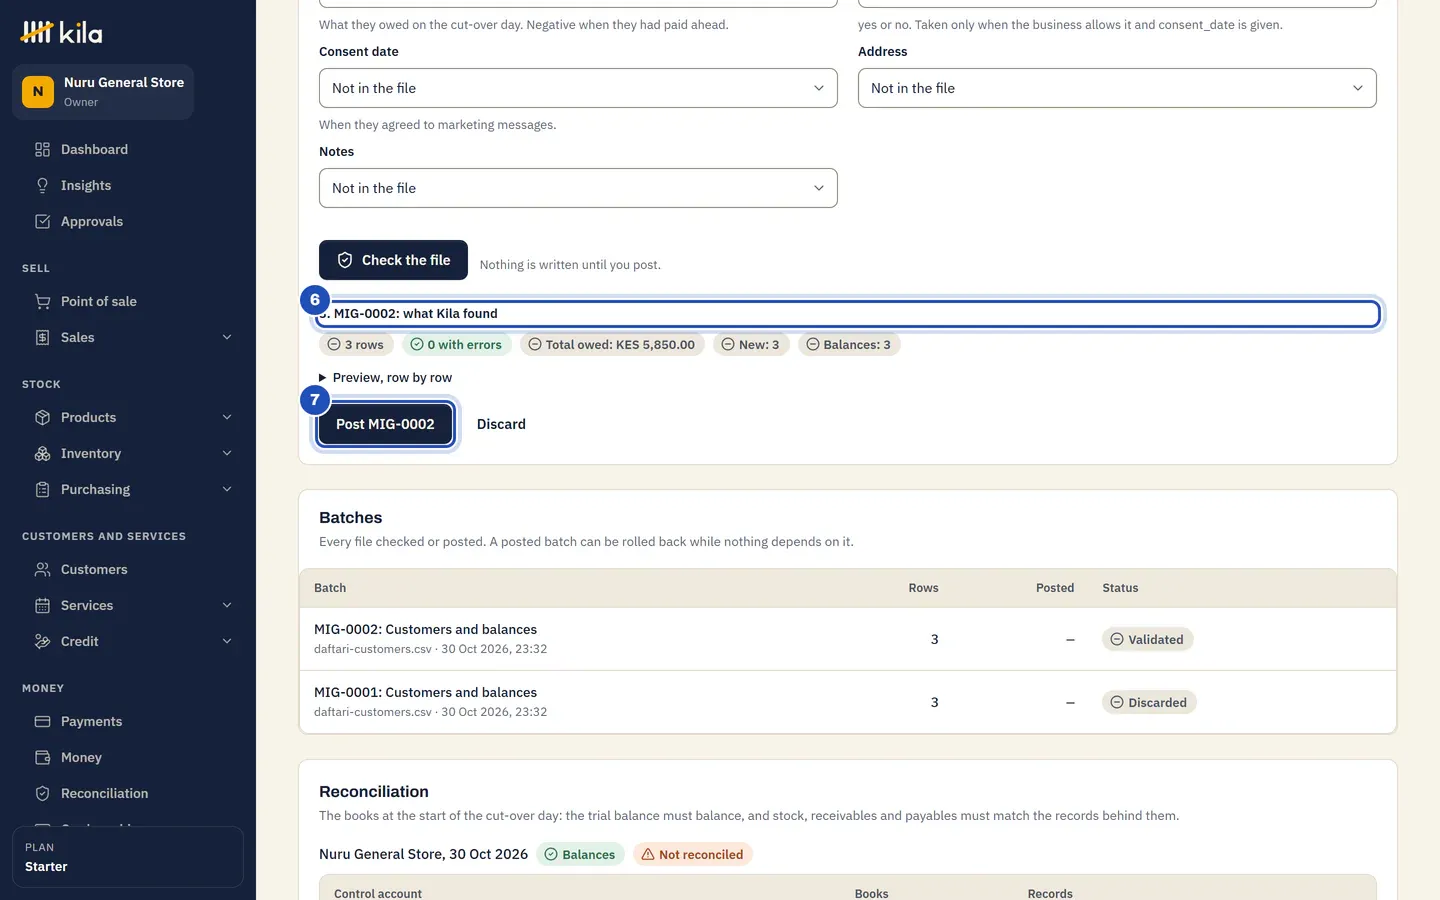Post batch MIG-0002
This screenshot has width=1440, height=900.
click(385, 424)
